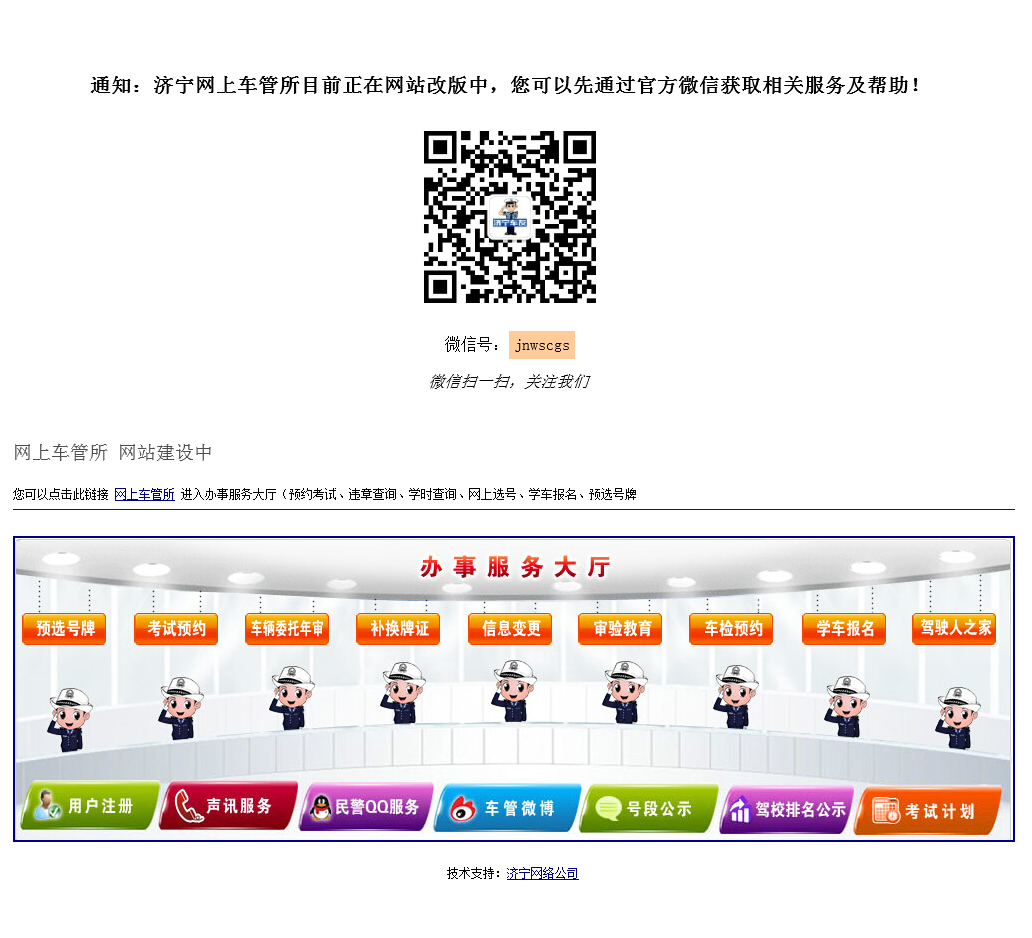Screen dimensions: 1032x938
Task: Click the bar chart icon on 驾校排名公示
Action: click(740, 810)
